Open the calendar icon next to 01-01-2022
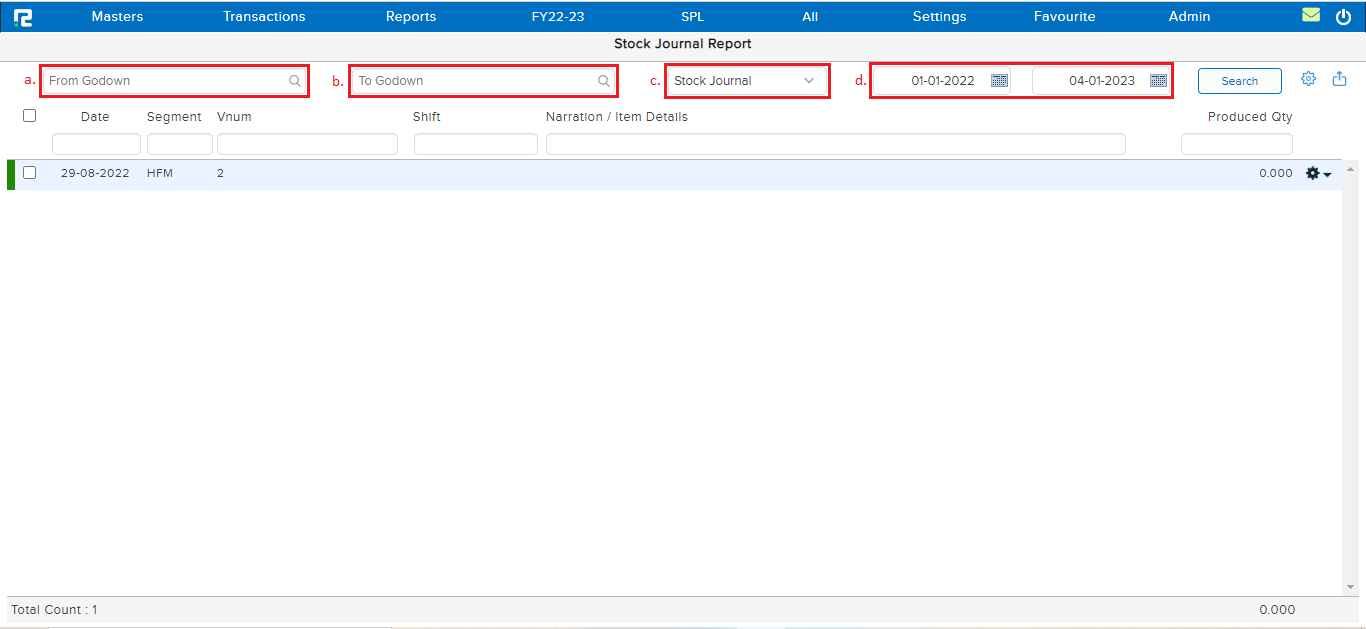Viewport: 1366px width, 629px height. coord(998,80)
